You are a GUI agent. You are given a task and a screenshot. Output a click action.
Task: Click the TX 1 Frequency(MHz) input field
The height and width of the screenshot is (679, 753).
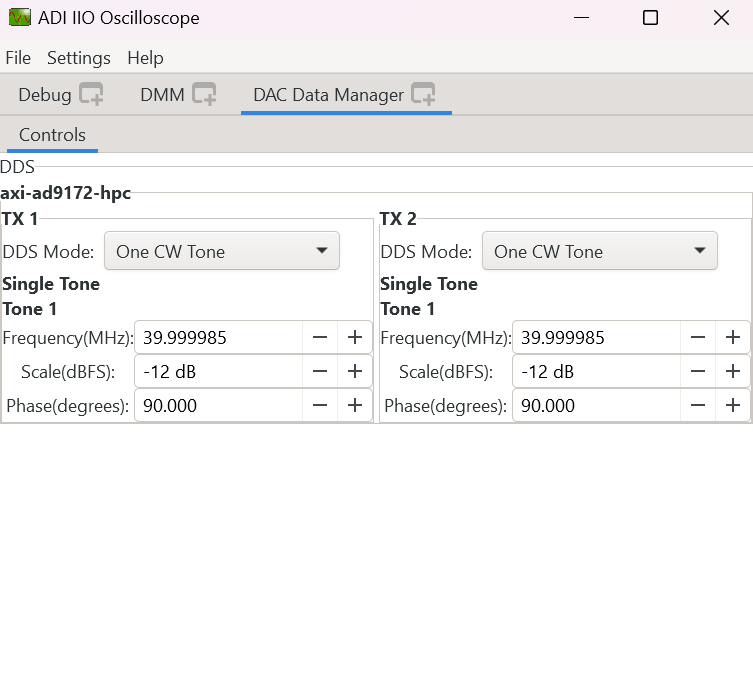[x=218, y=338]
